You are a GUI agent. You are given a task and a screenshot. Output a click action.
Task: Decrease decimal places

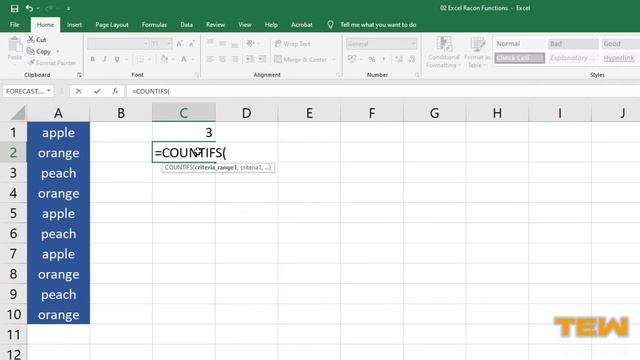point(412,59)
